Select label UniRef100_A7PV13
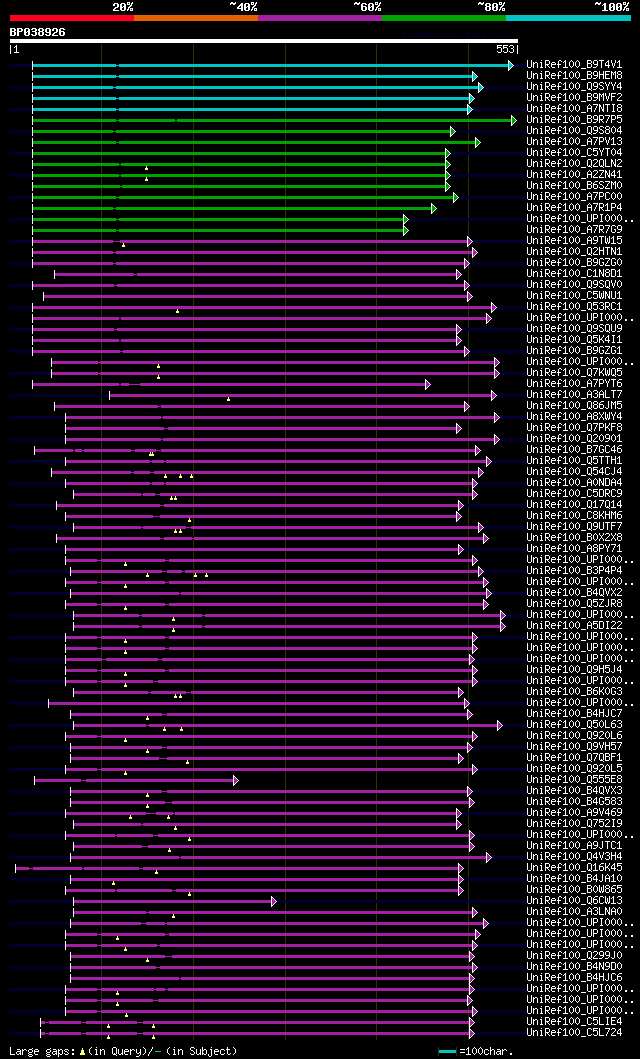This screenshot has width=640, height=1059. 575,142
